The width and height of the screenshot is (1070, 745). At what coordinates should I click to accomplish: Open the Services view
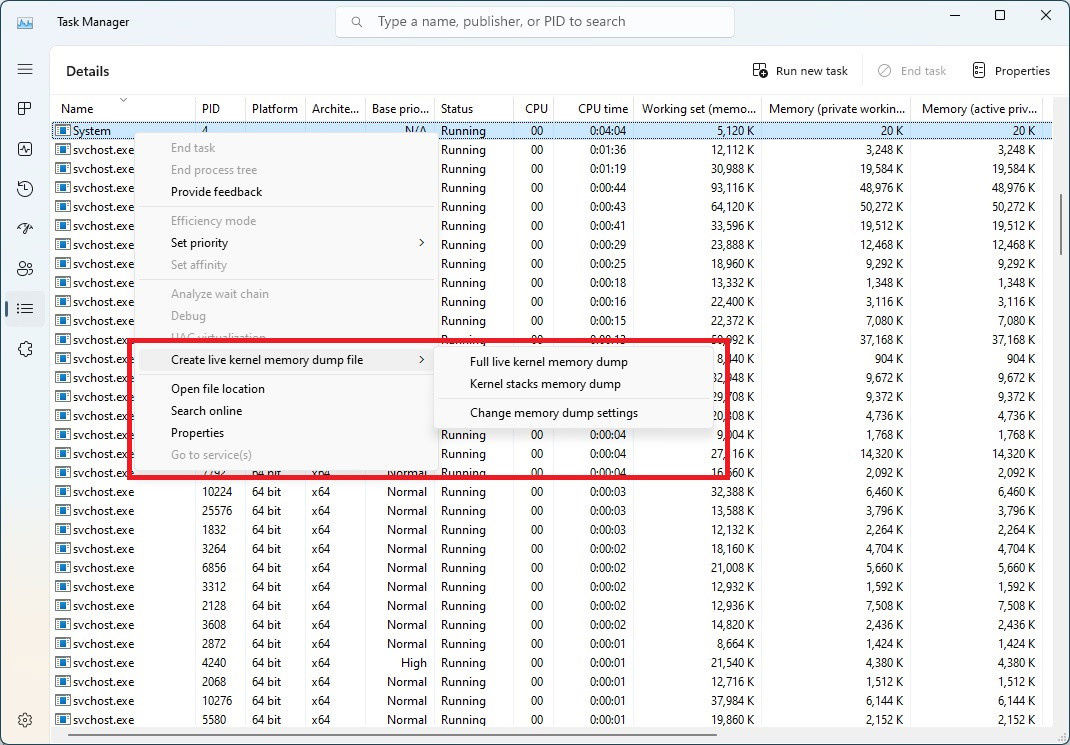click(25, 348)
